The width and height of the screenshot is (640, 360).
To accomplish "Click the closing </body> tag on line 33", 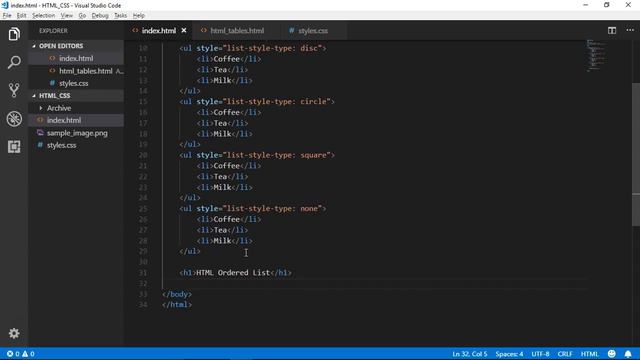I will click(x=177, y=294).
